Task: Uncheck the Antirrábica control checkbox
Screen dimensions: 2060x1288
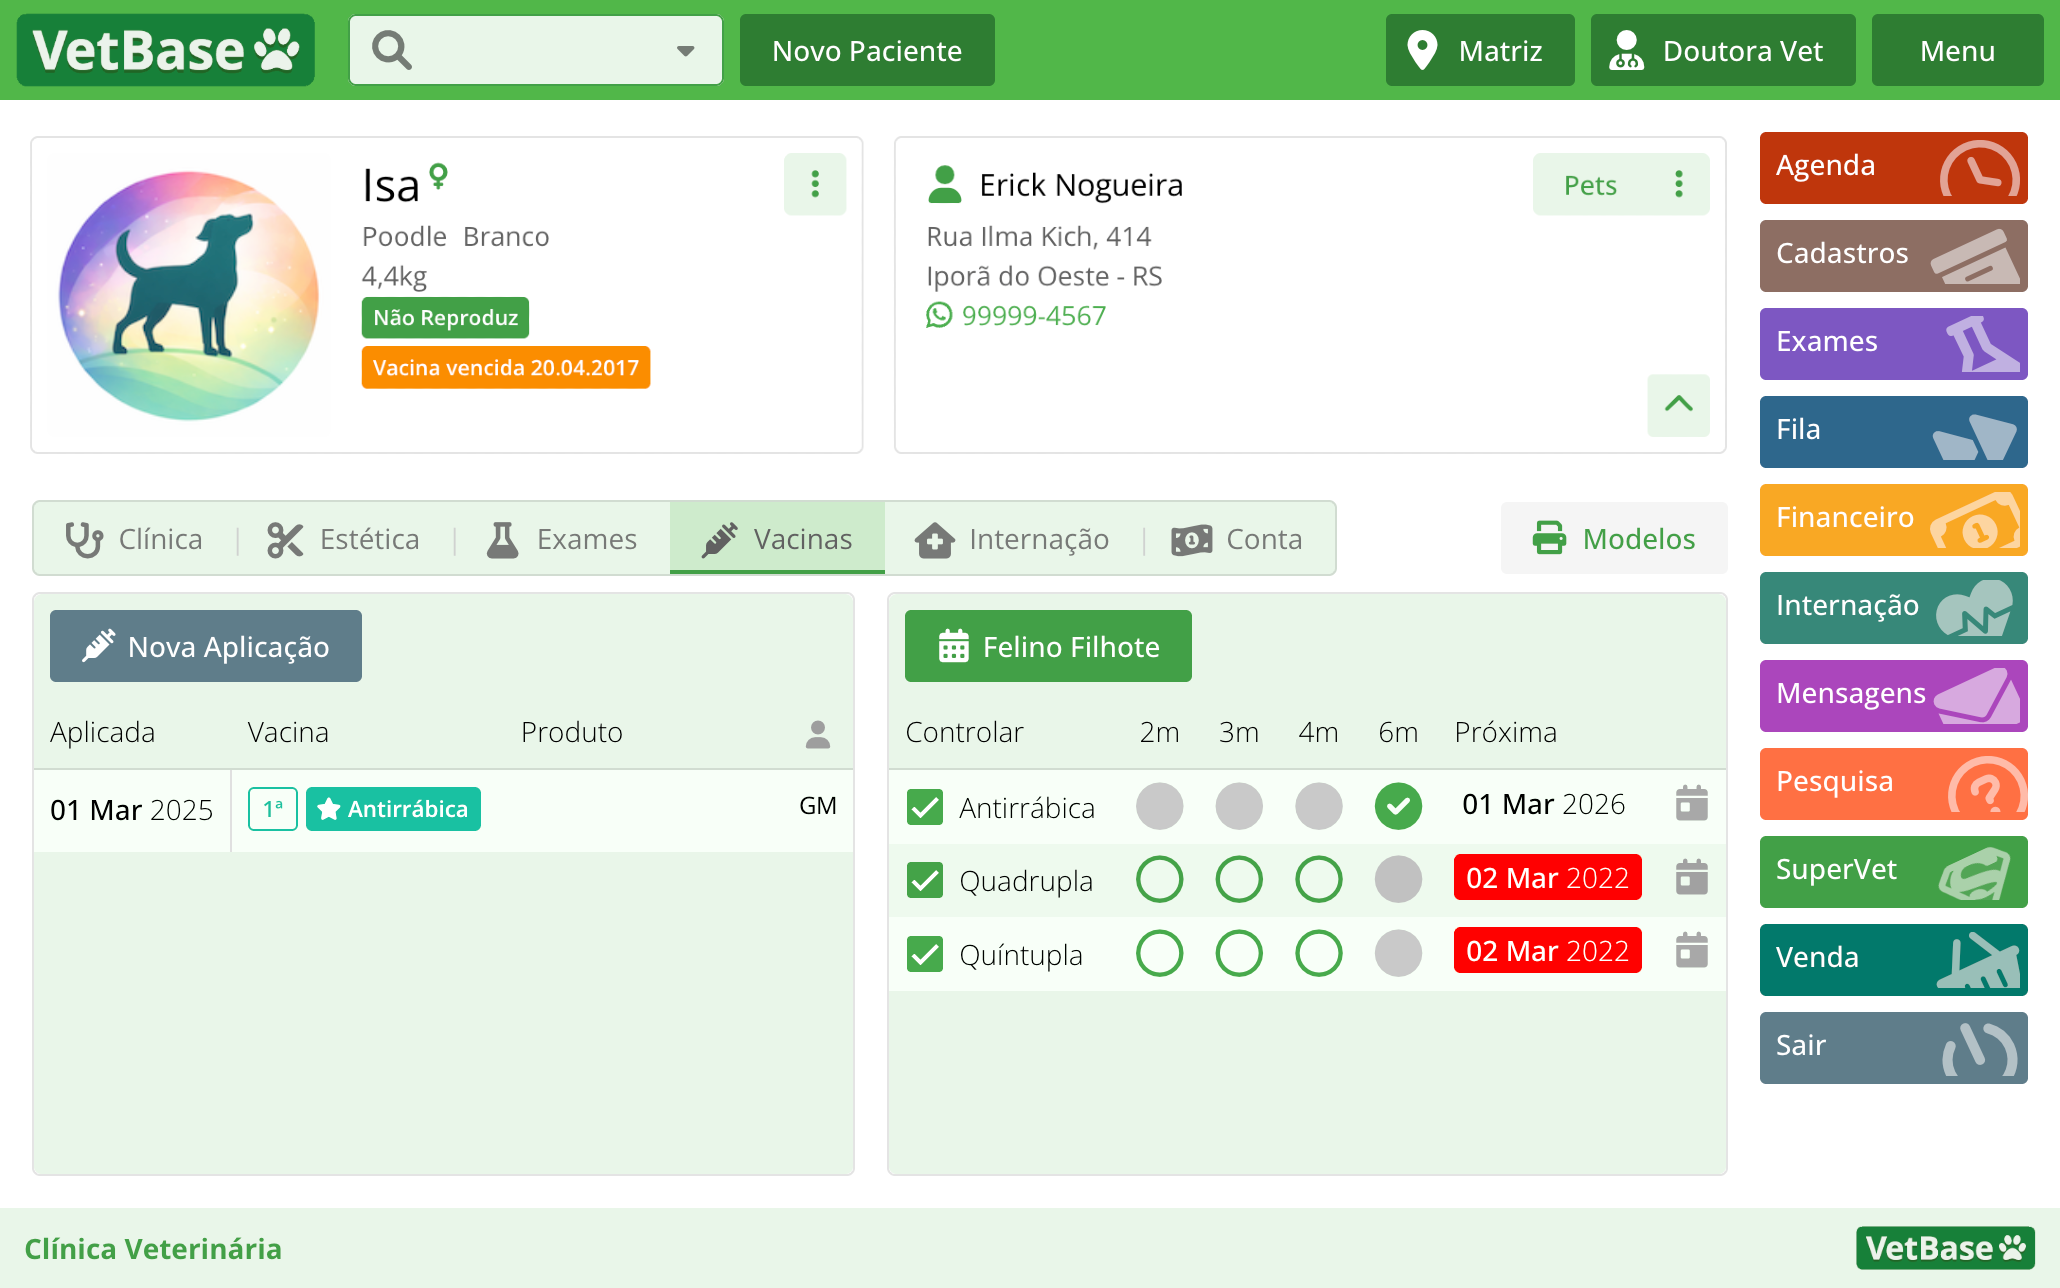Action: pyautogui.click(x=925, y=807)
